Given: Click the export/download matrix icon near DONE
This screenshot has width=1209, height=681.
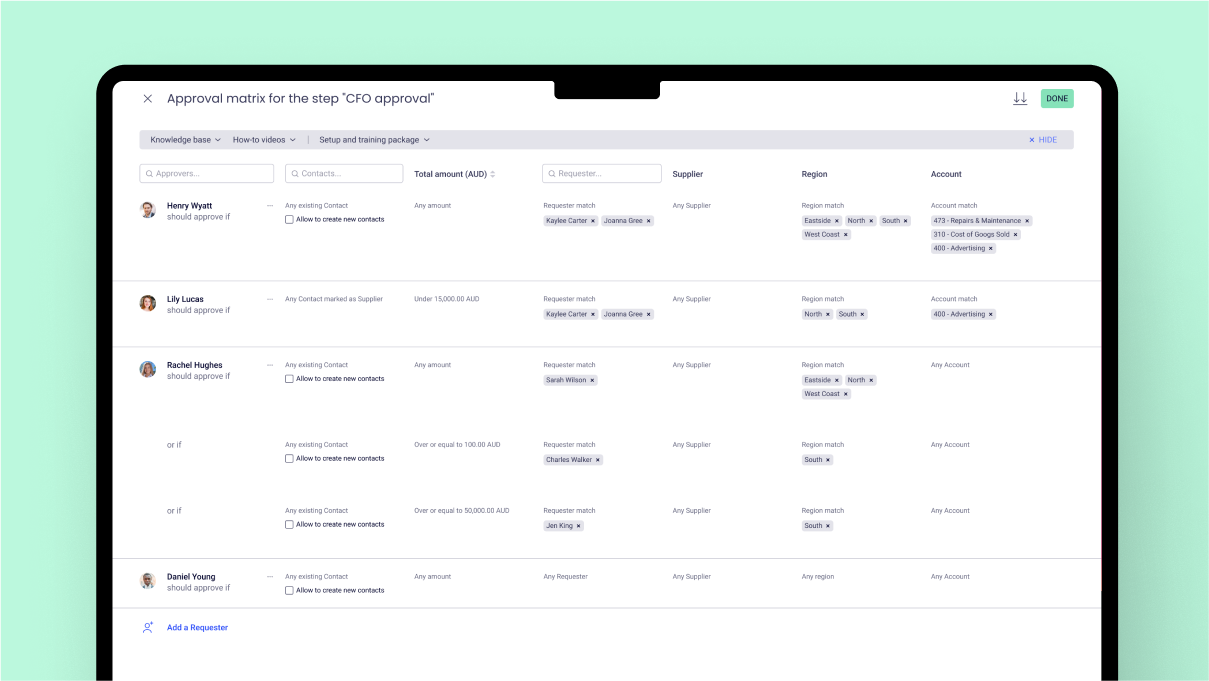Looking at the screenshot, I should click(1020, 98).
